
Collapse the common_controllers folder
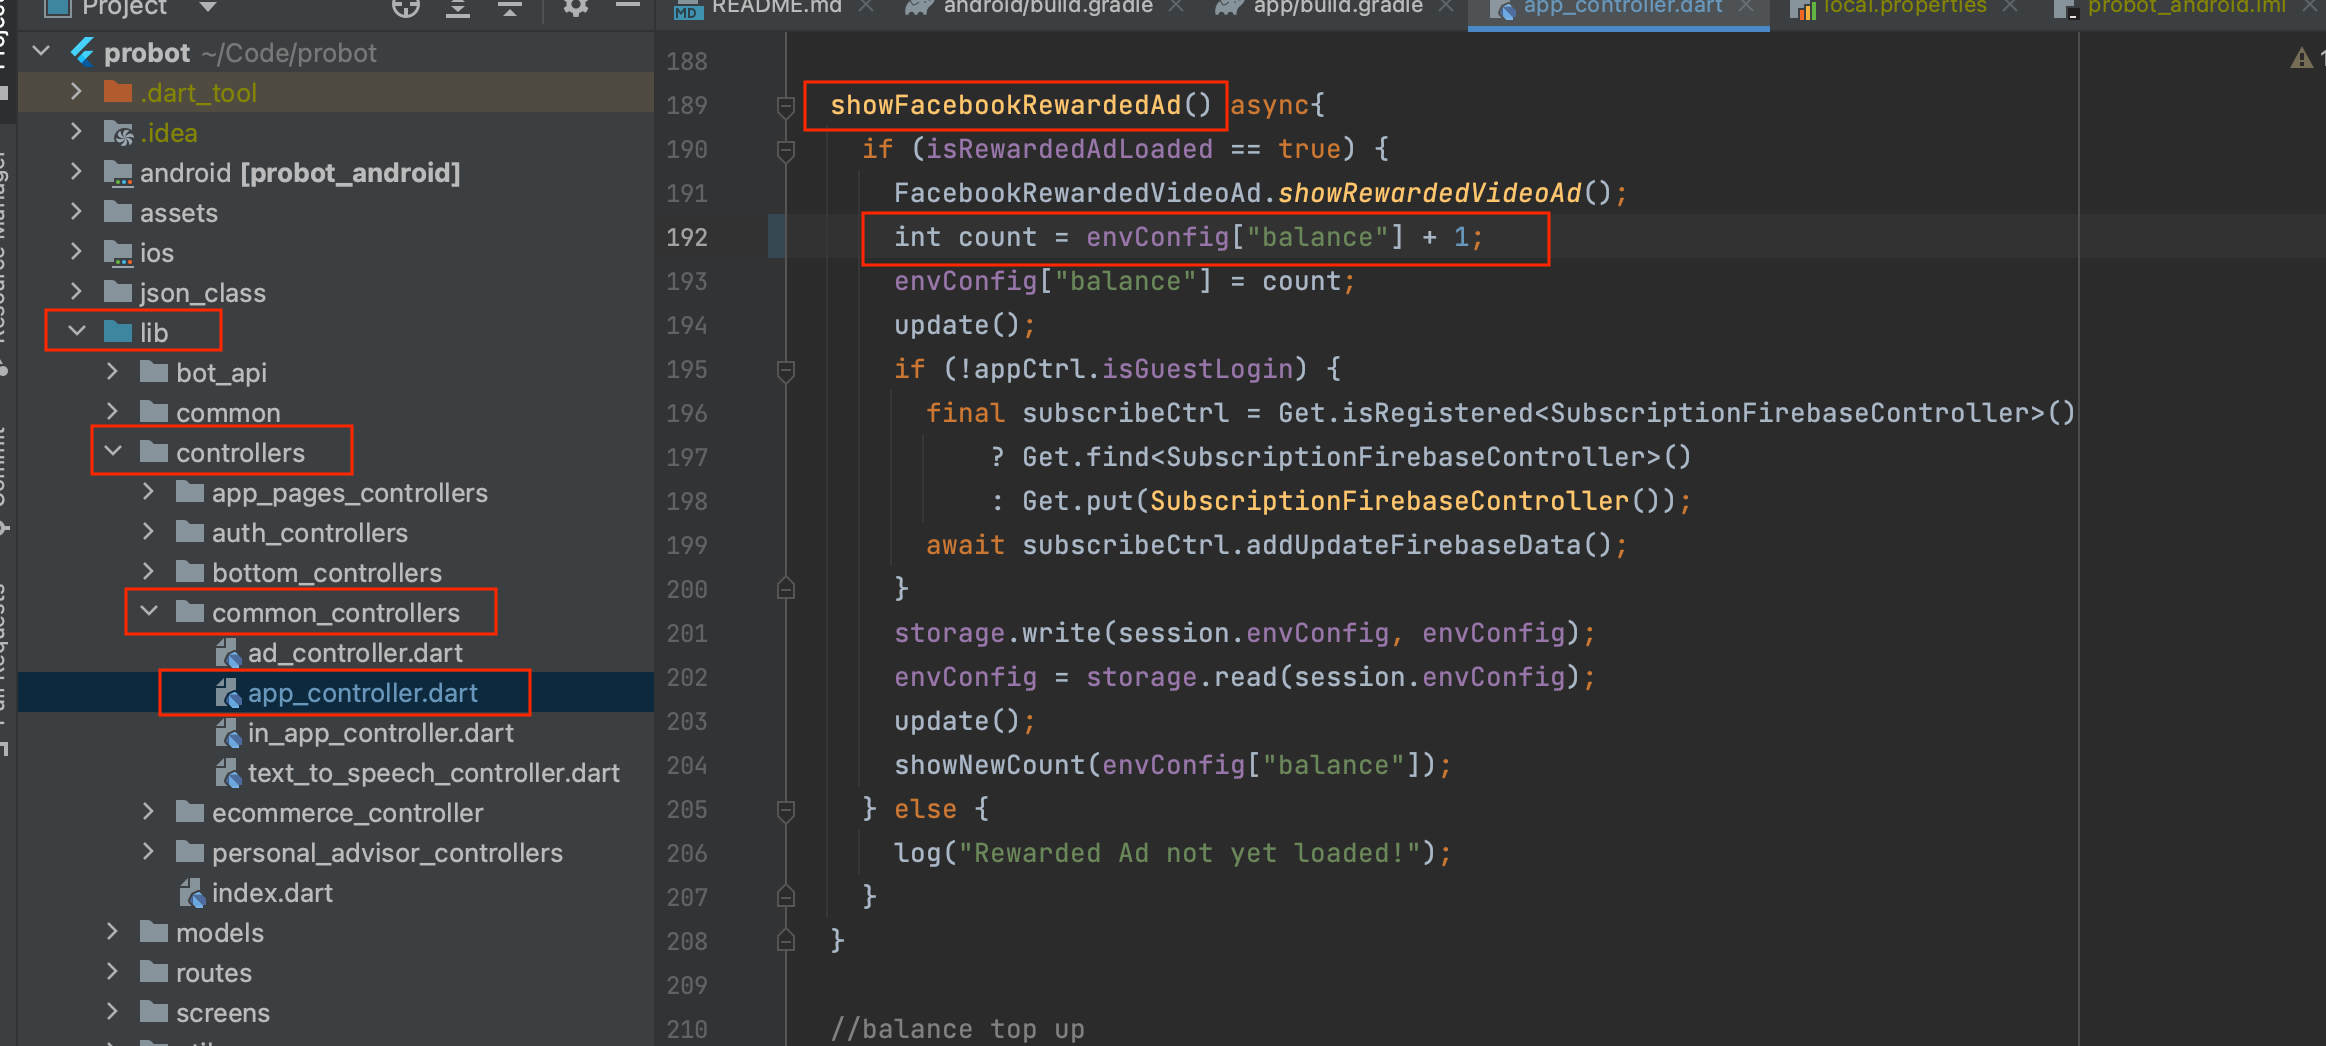(149, 612)
